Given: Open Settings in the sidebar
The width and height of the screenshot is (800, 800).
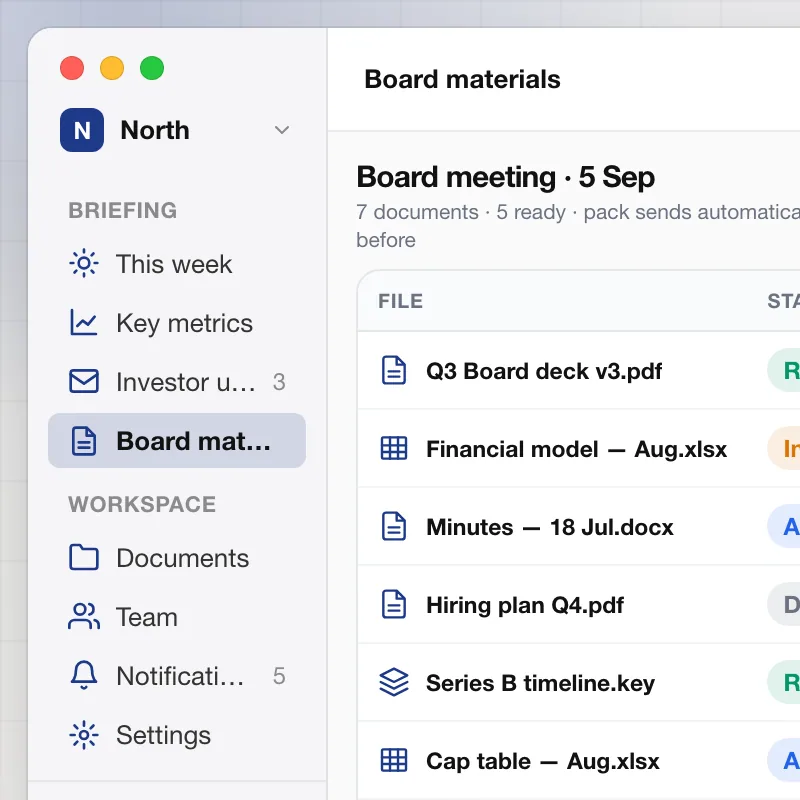Looking at the screenshot, I should (x=177, y=735).
